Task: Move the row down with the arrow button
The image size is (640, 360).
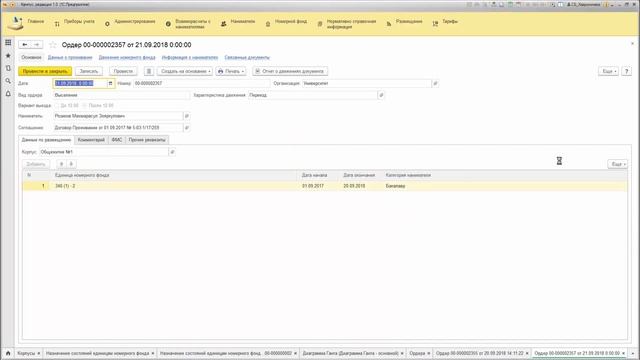Action: (71, 164)
